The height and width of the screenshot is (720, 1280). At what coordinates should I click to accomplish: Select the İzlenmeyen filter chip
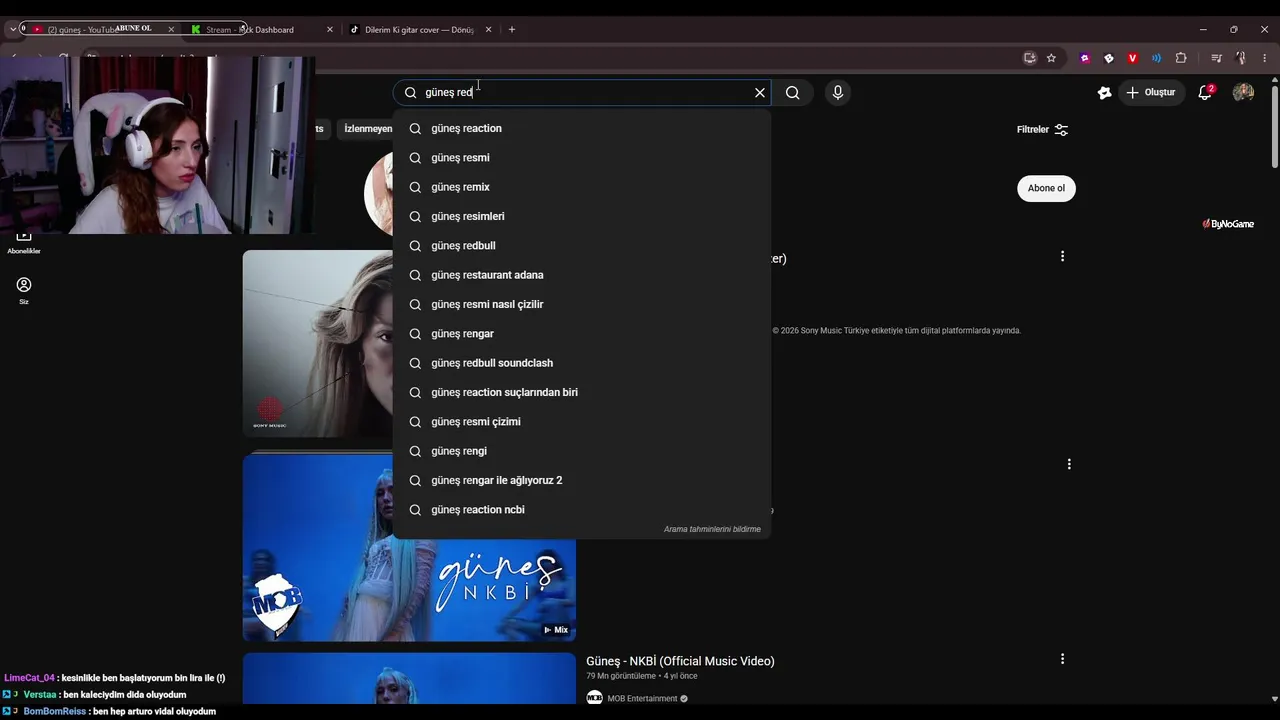[368, 129]
